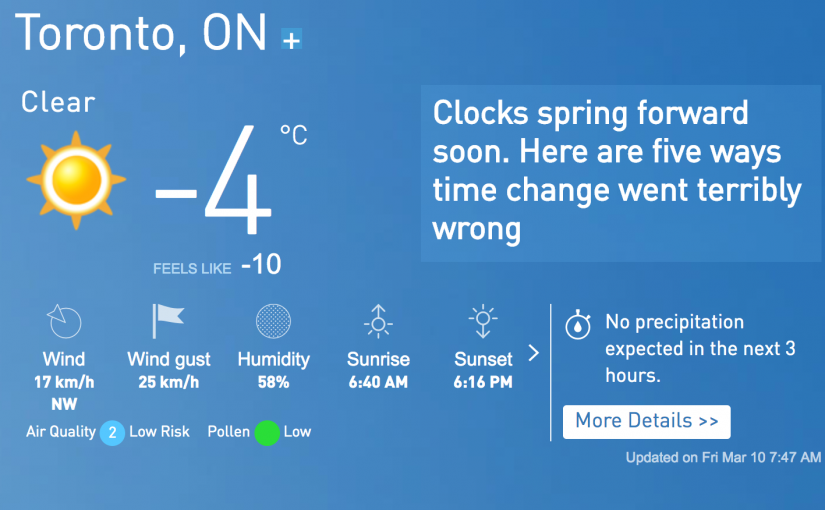Click the Pollen label
The height and width of the screenshot is (510, 825).
tap(229, 432)
